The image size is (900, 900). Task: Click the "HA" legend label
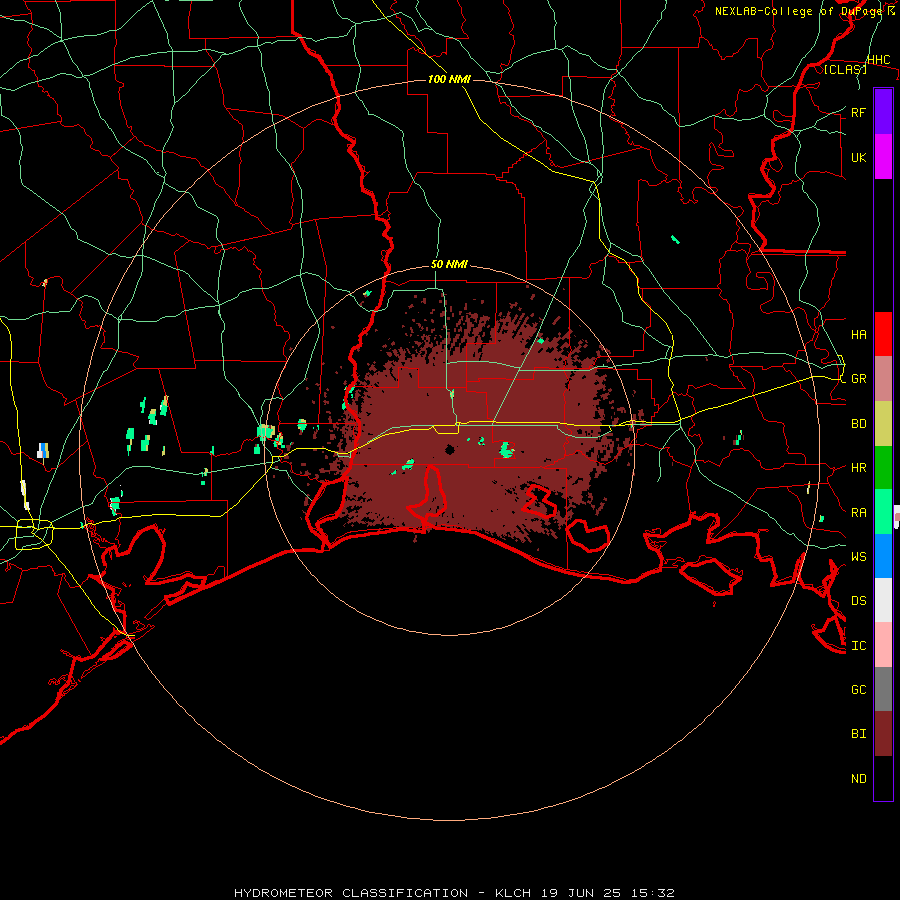coord(859,335)
